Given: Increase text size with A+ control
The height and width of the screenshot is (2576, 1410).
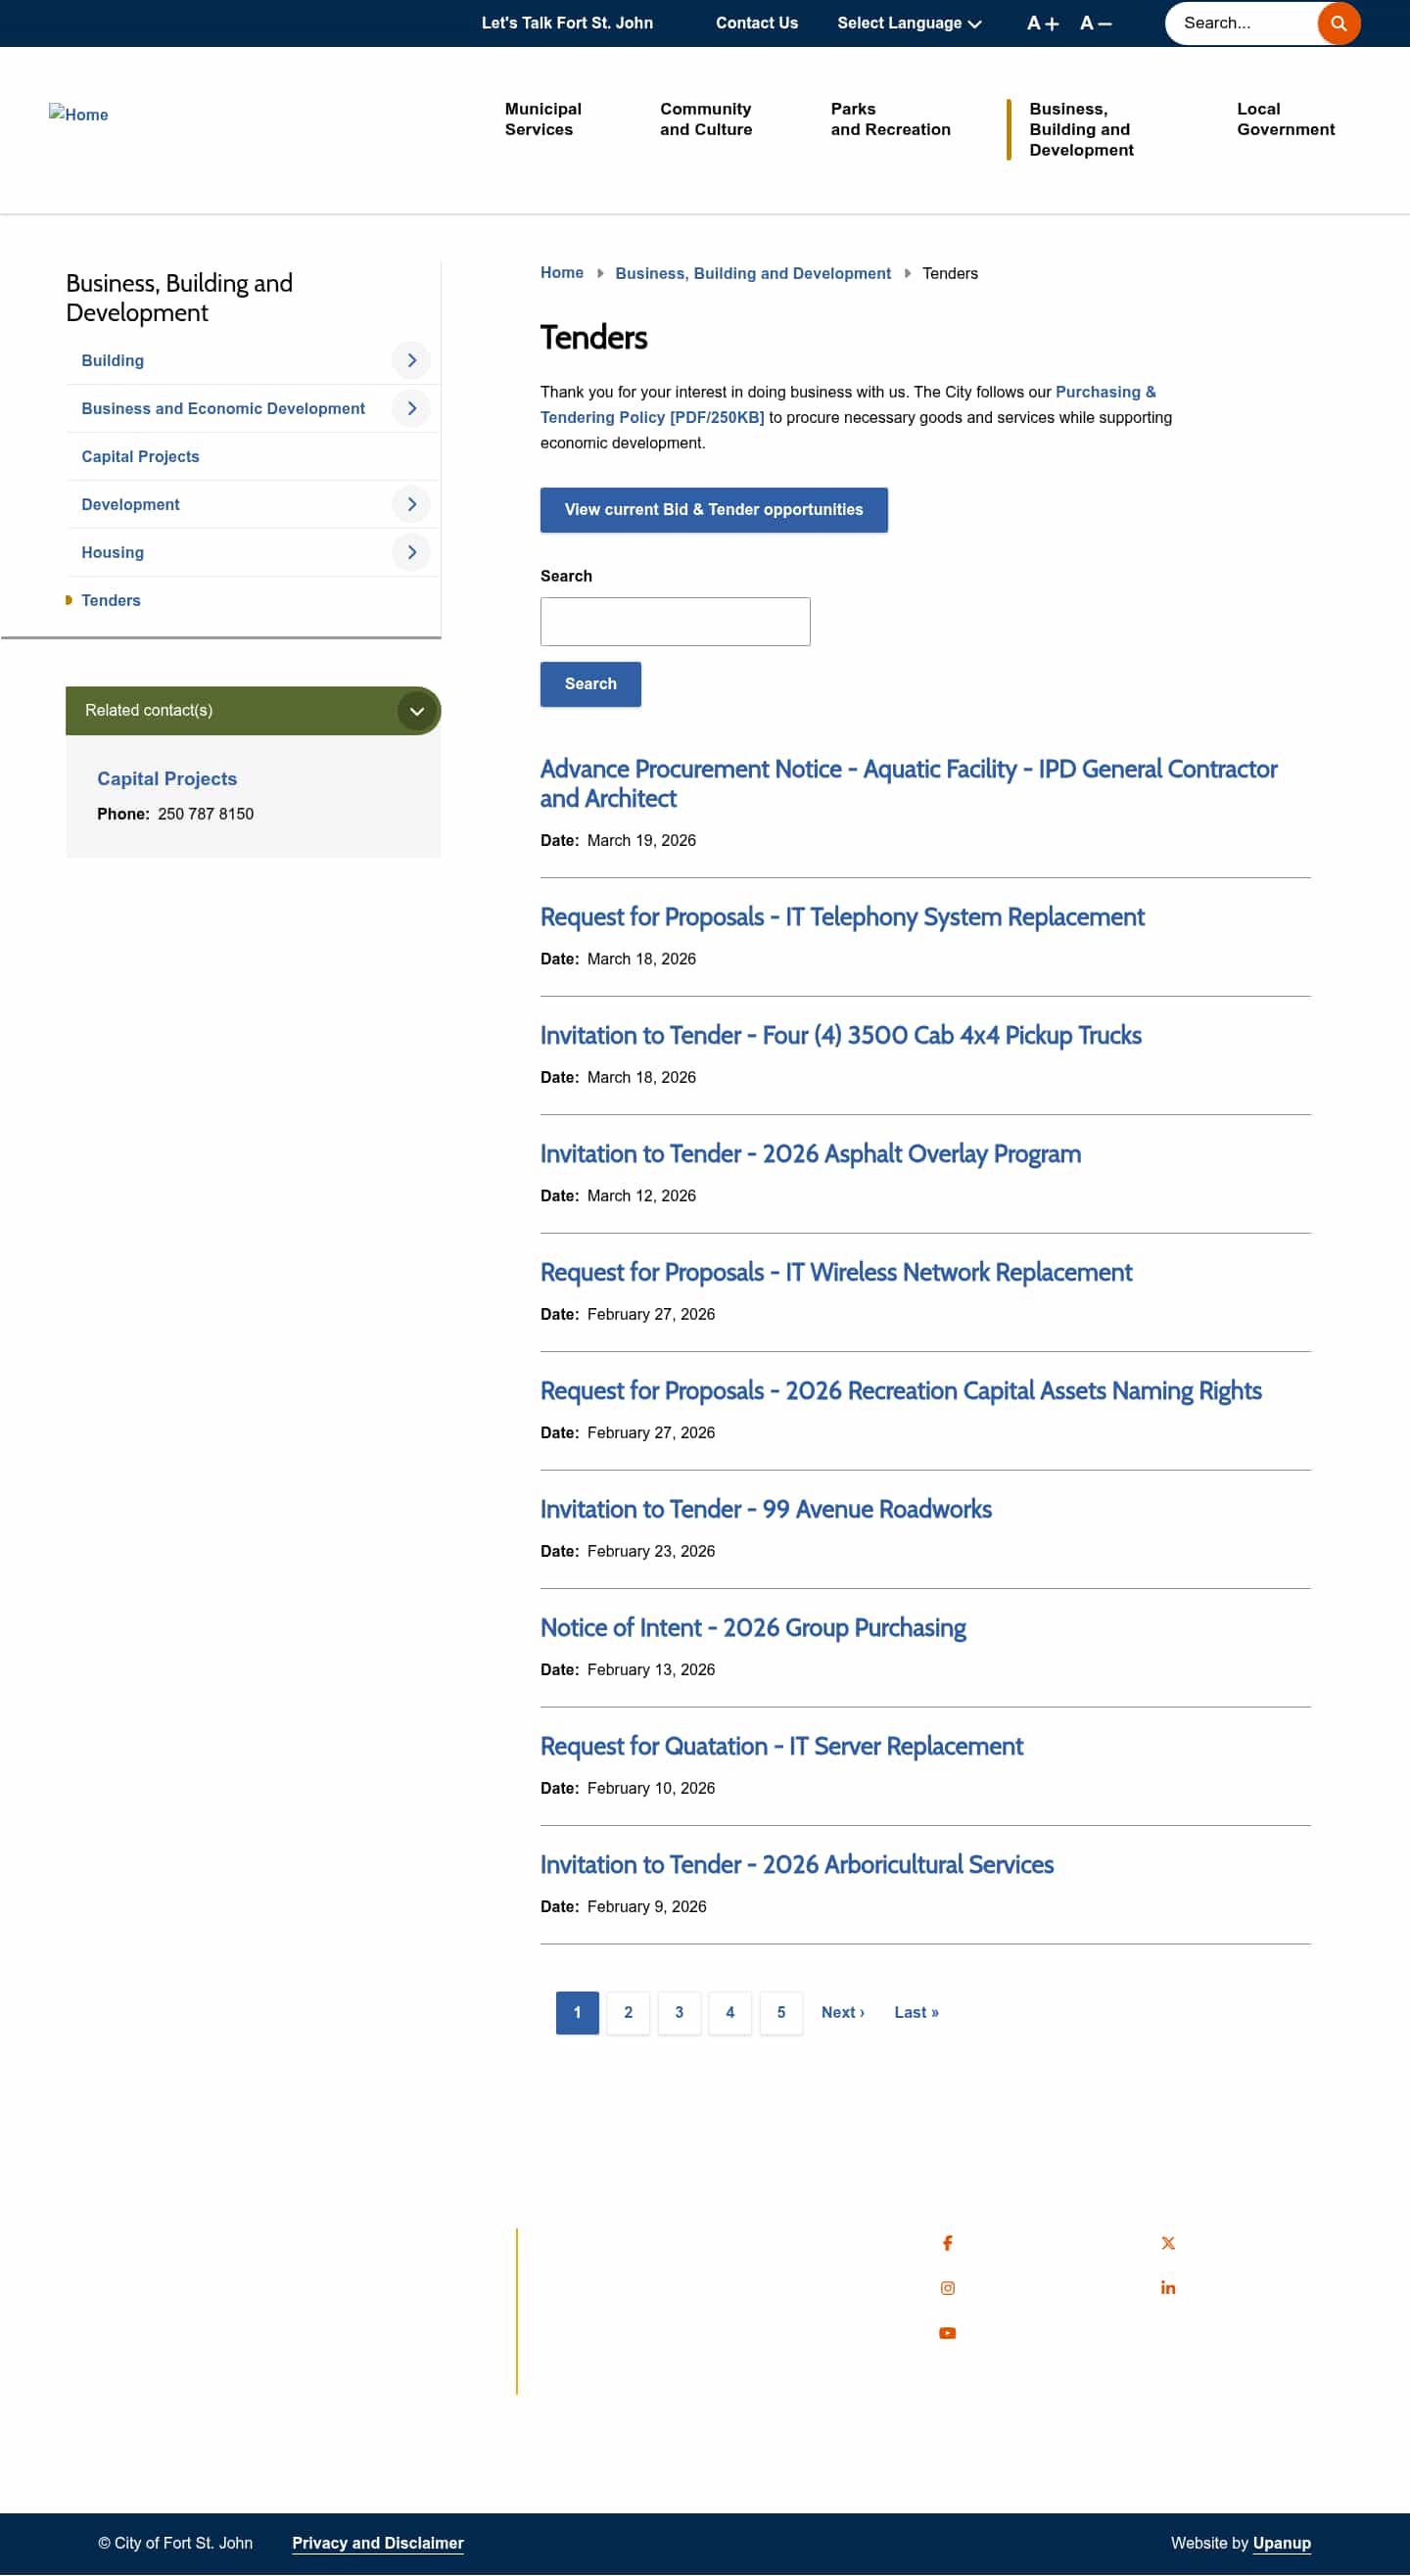Looking at the screenshot, I should tap(1041, 22).
